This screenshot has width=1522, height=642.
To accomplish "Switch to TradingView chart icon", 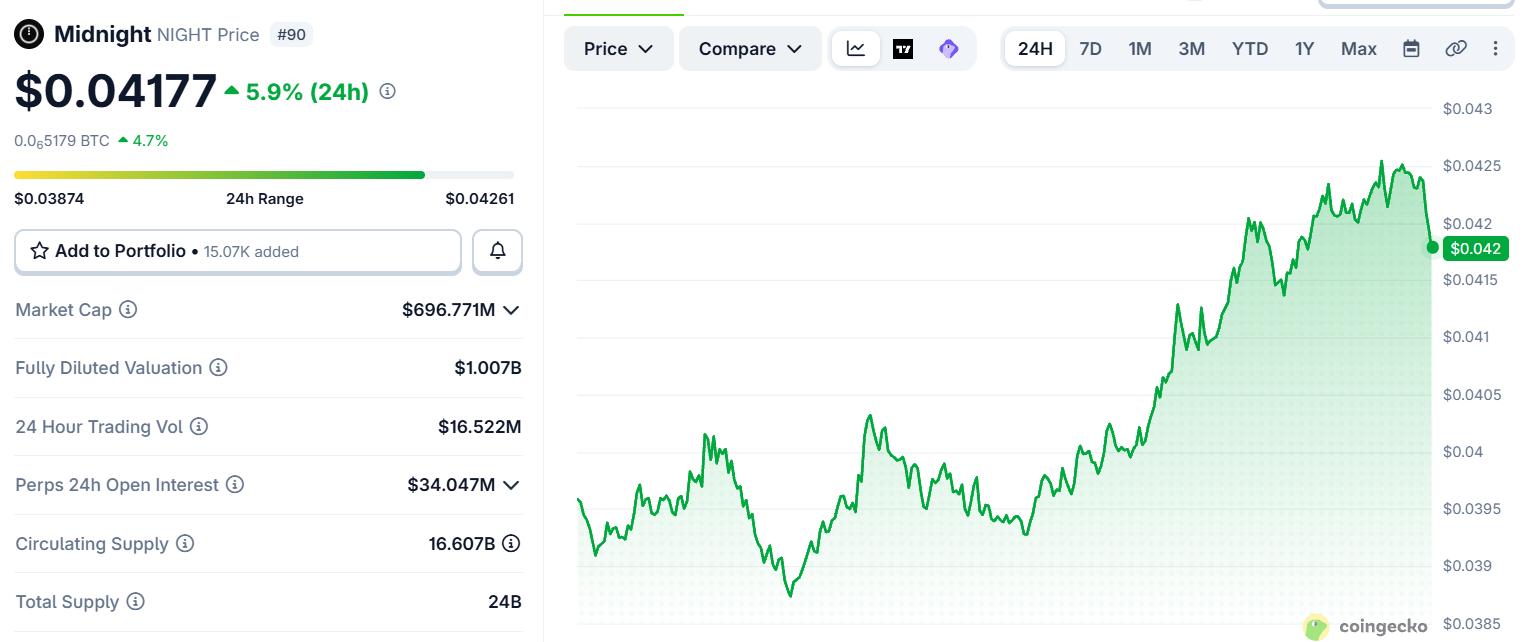I will [903, 49].
